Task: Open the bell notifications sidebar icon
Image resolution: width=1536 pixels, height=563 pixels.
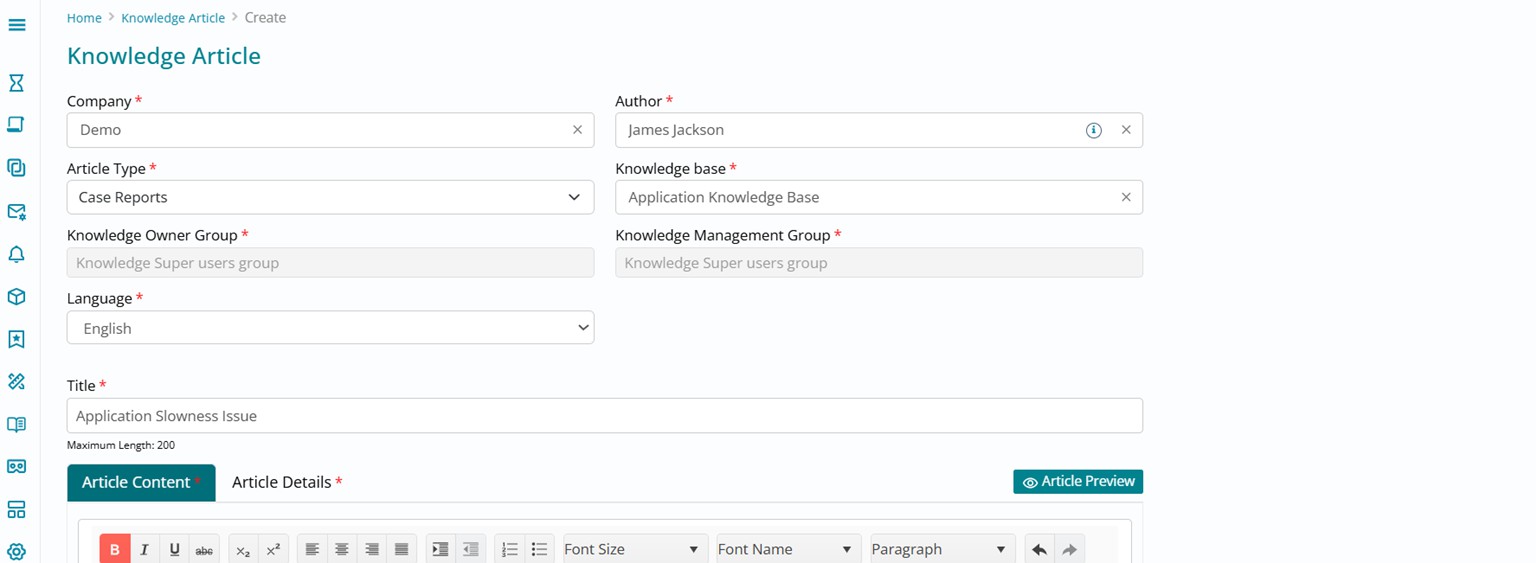Action: (16, 254)
